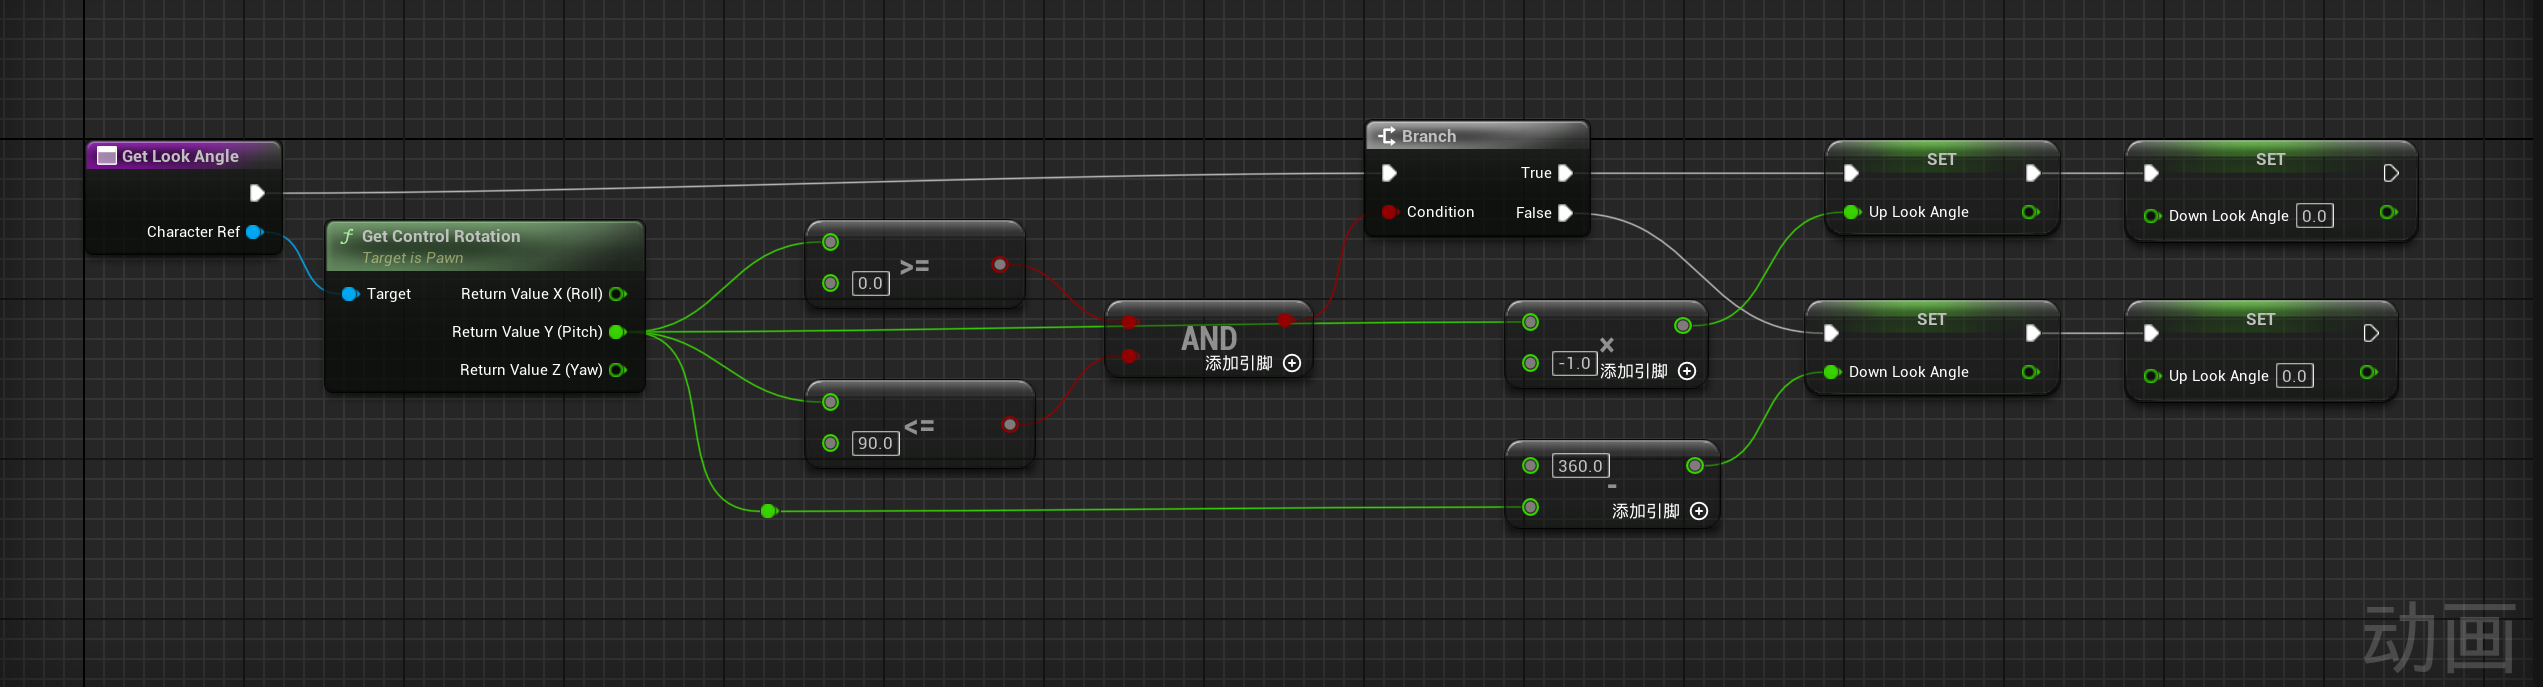Click the Branch False output pin
Image resolution: width=2543 pixels, height=687 pixels.
[1566, 213]
